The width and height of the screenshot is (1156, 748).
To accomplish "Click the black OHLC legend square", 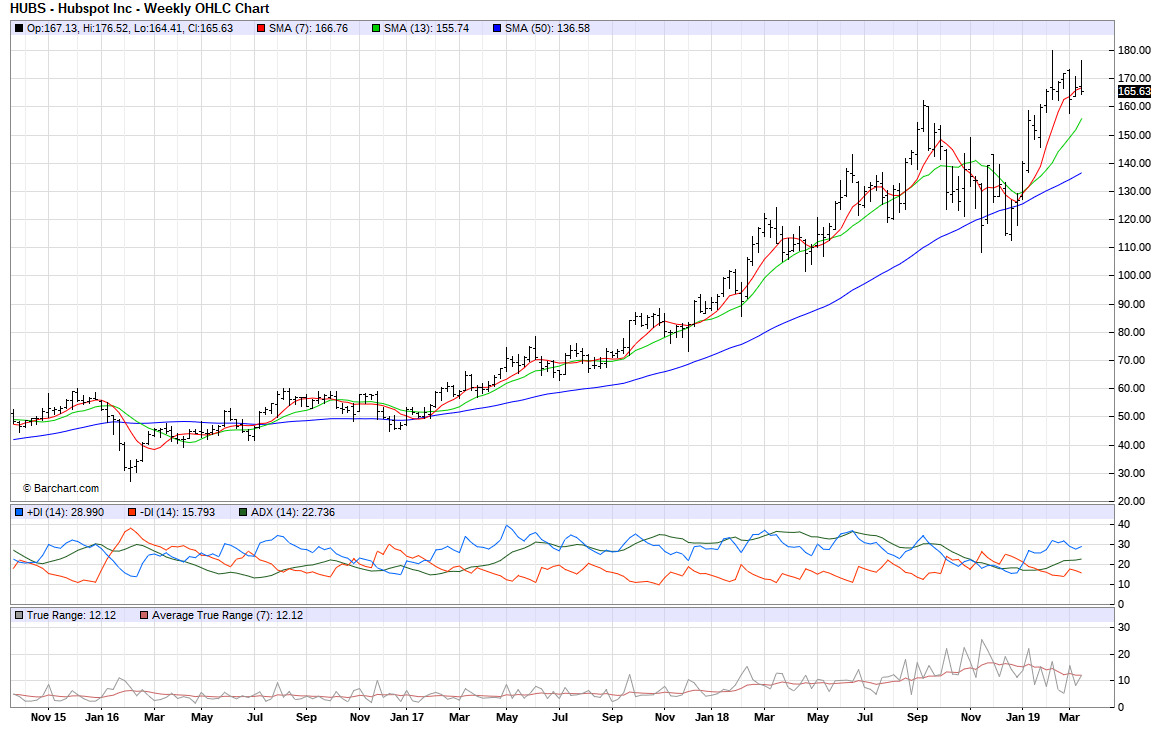I will [x=19, y=28].
